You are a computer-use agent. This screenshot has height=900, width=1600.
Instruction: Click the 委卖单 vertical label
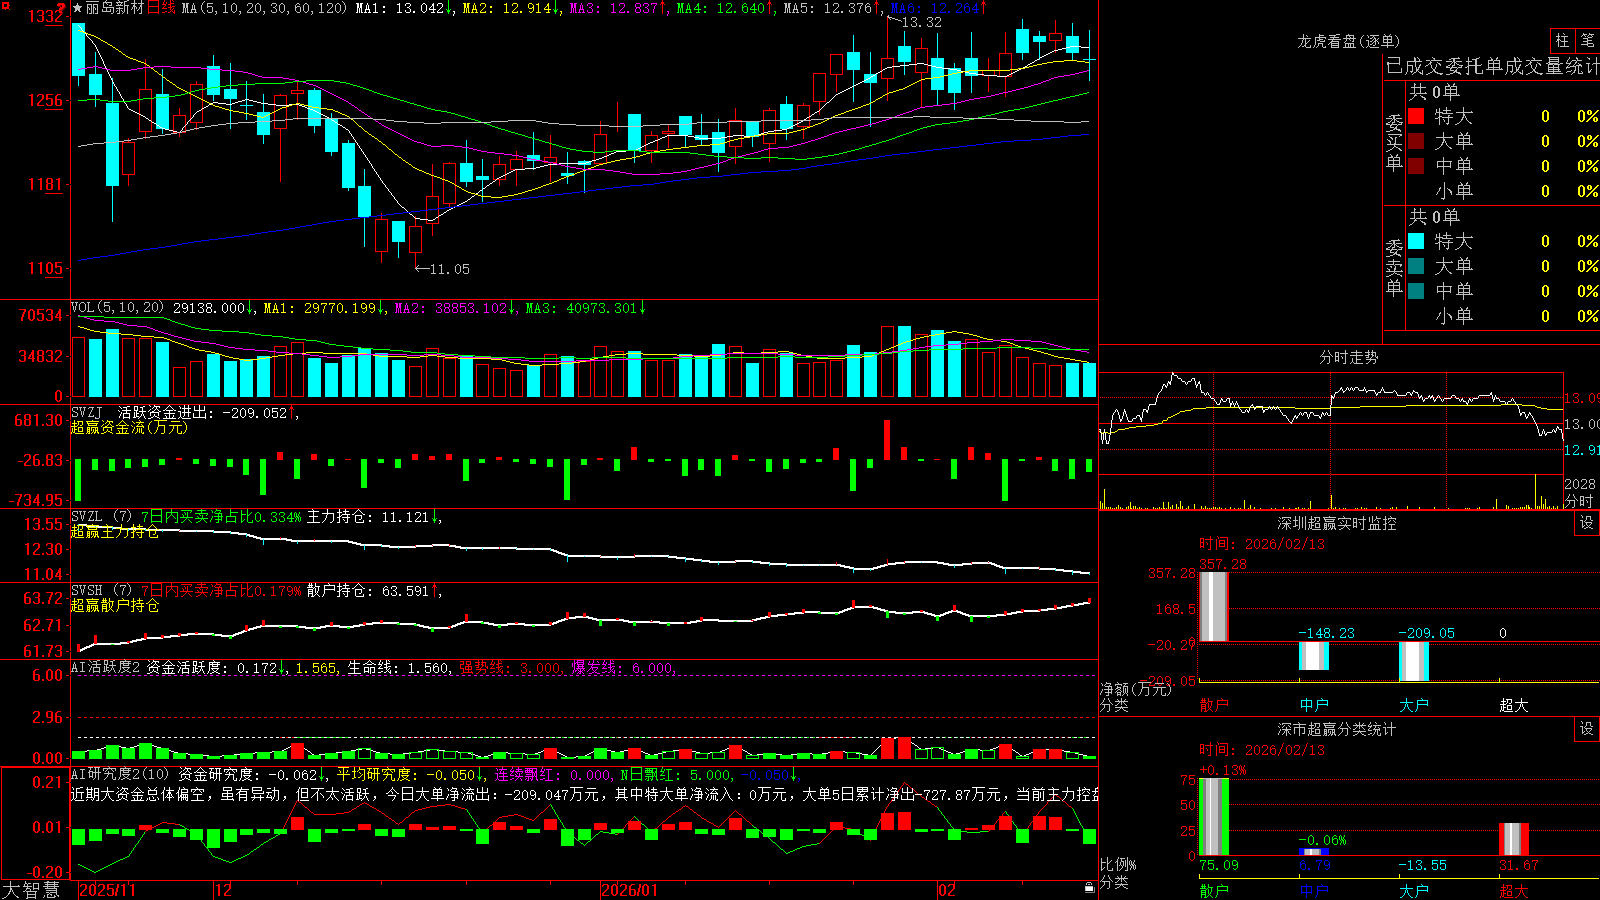(1394, 267)
